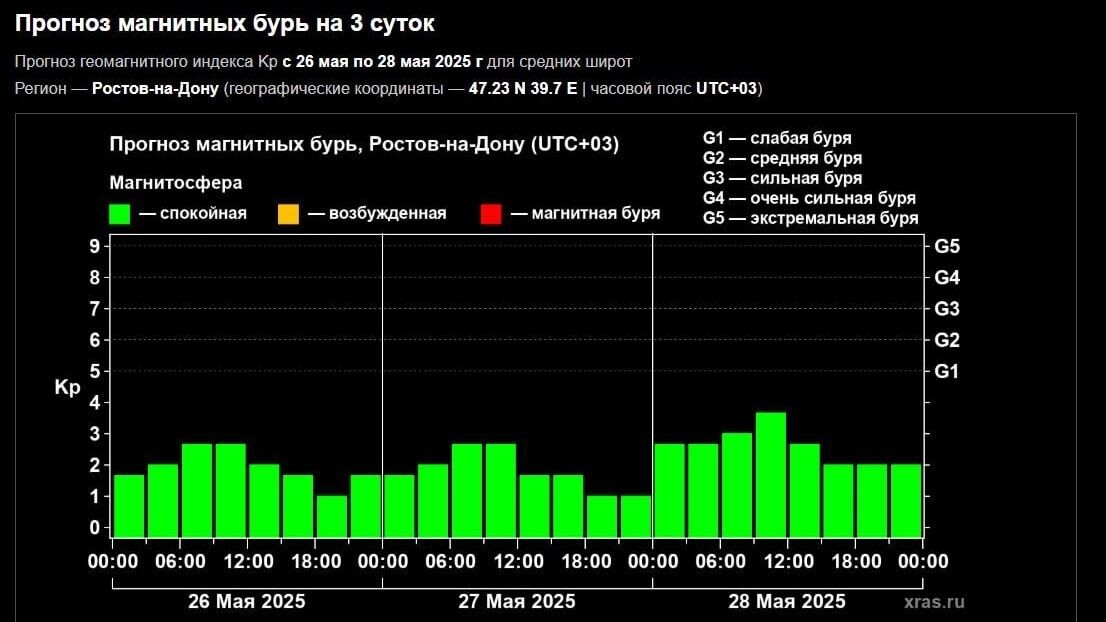Screen dimensions: 1106x622
Task: Select heading 'Прогноз магнитных бурь на 3 суток'
Action: coord(225,23)
